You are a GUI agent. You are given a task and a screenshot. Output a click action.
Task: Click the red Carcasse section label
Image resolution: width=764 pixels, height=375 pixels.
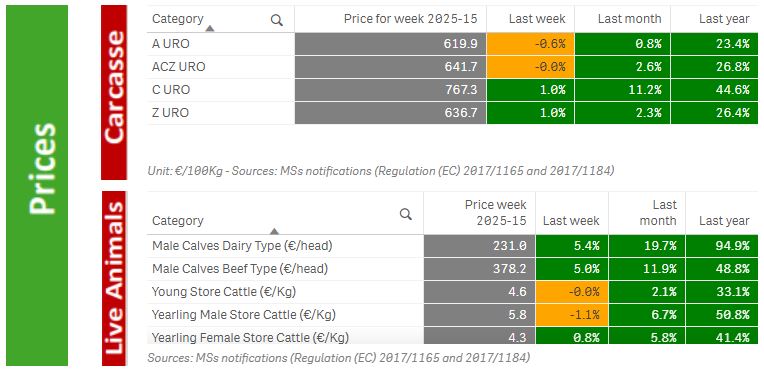pos(114,93)
